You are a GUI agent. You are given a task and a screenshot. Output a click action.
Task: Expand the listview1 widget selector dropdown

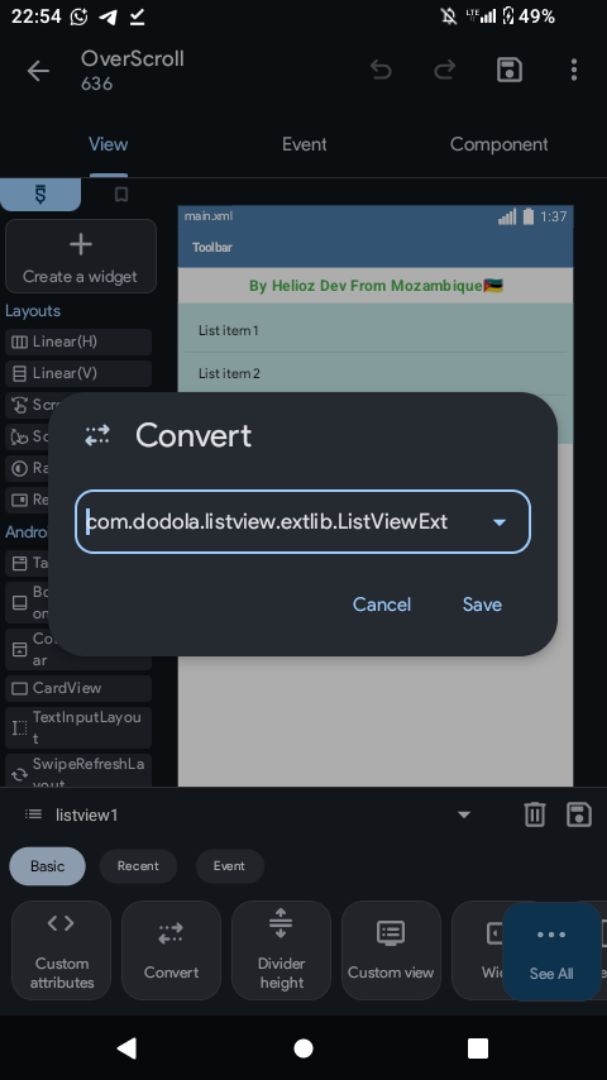[464, 815]
